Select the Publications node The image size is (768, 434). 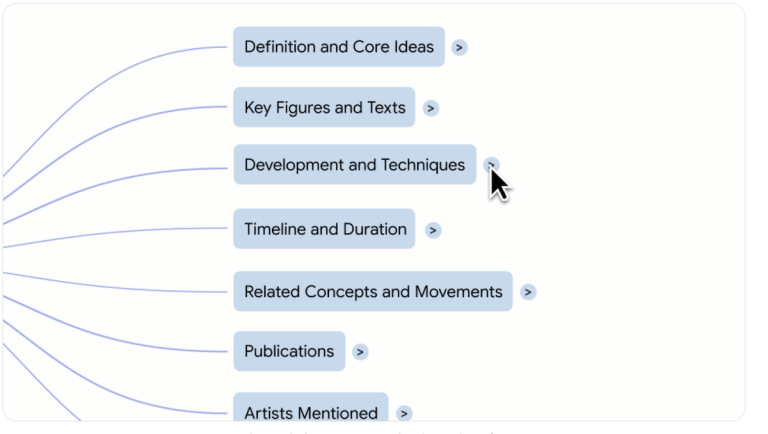pos(289,352)
